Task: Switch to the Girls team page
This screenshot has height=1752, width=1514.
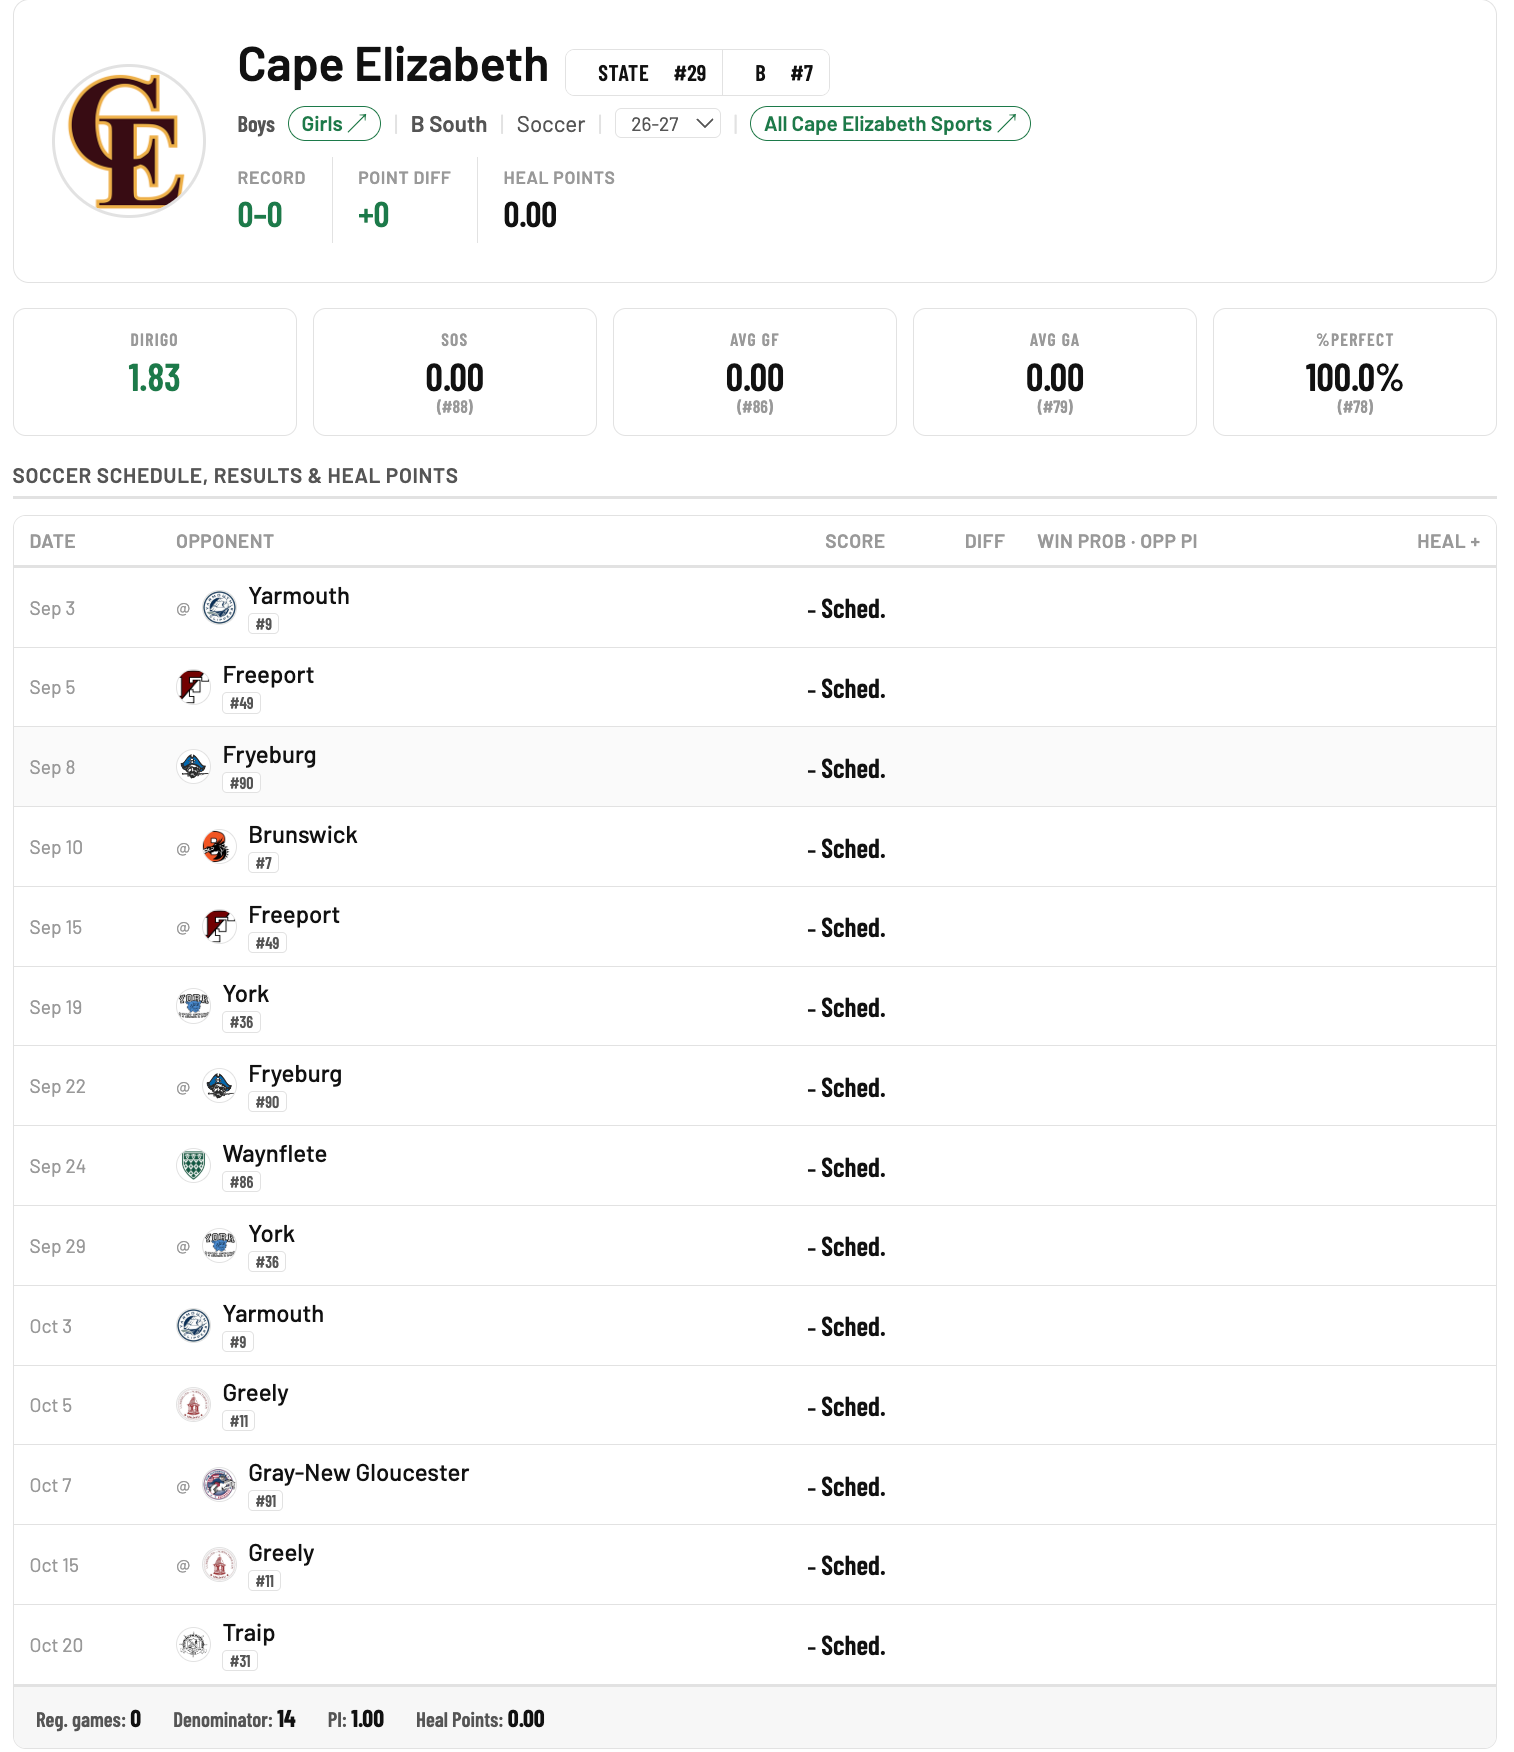Action: click(334, 124)
